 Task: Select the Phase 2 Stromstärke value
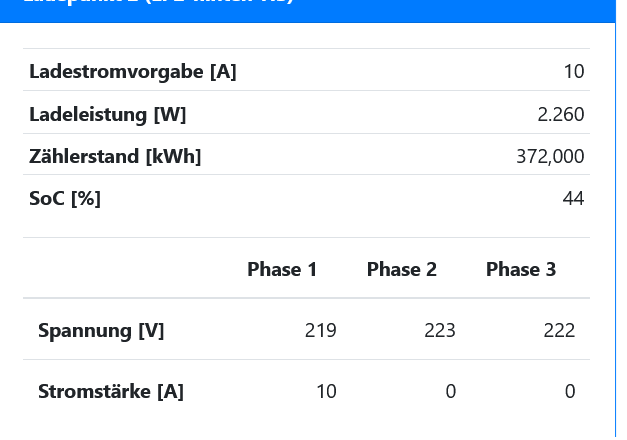(x=450, y=391)
